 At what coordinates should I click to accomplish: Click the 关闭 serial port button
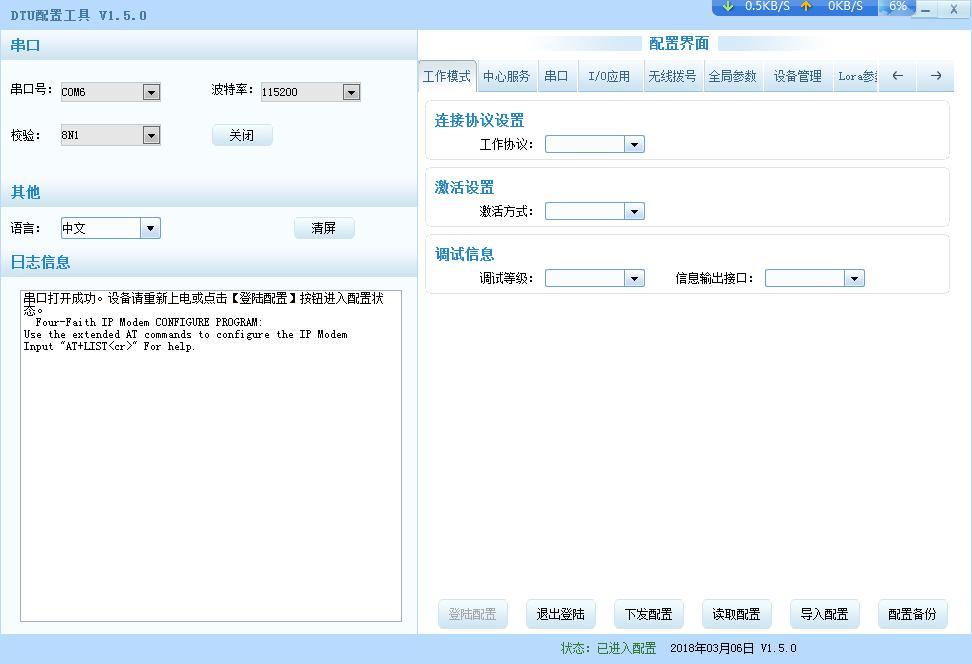(x=242, y=135)
